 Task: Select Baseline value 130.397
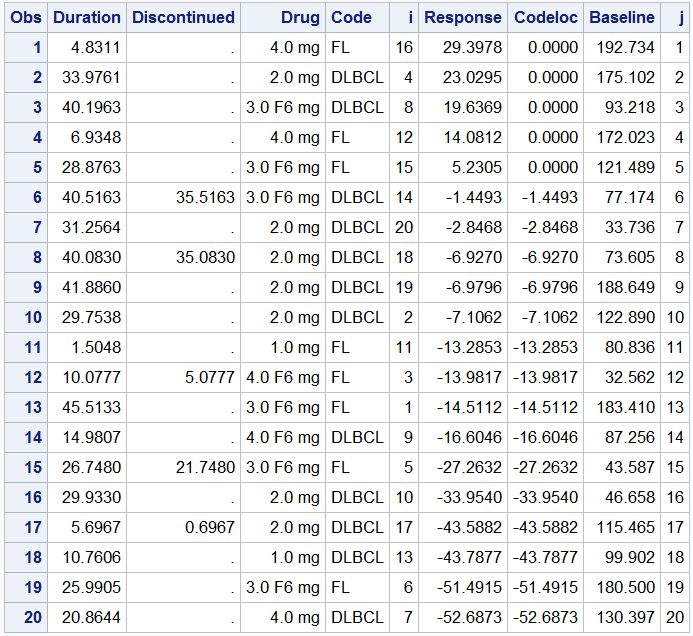625,617
